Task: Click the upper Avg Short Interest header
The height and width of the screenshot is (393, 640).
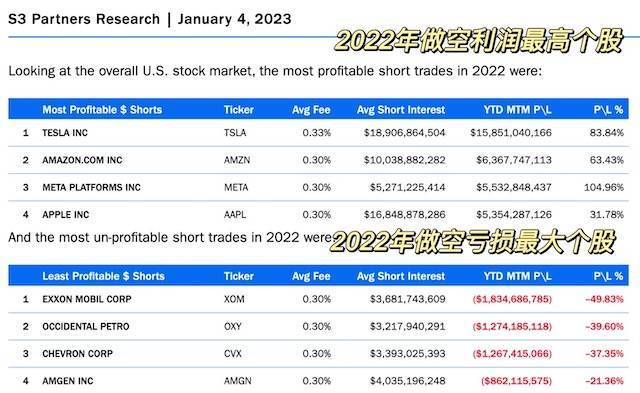Action: coord(401,110)
